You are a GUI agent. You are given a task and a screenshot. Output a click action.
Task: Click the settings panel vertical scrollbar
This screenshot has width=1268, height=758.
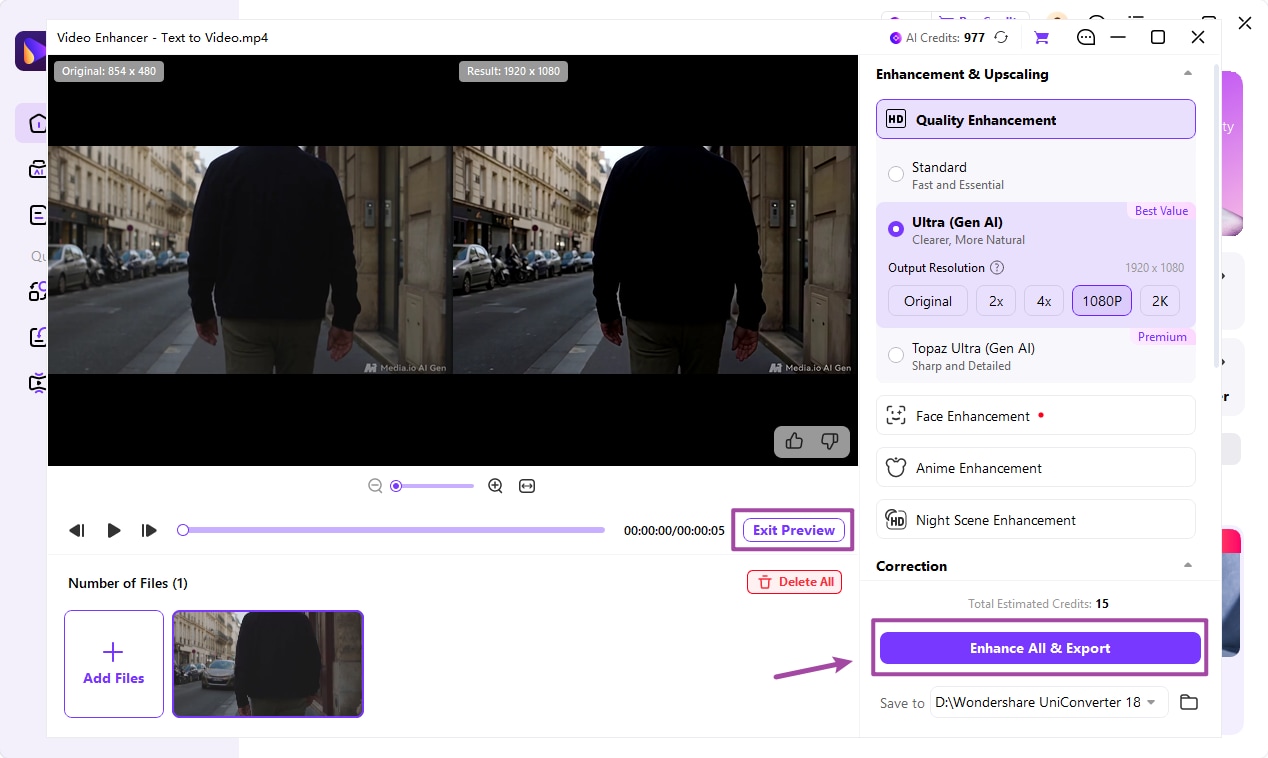pyautogui.click(x=1216, y=217)
